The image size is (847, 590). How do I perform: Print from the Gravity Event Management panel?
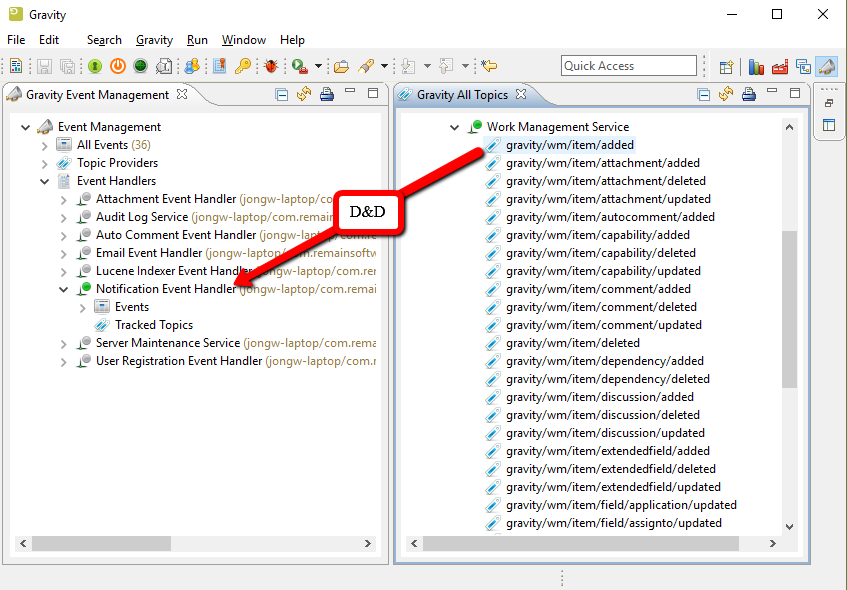coord(327,95)
